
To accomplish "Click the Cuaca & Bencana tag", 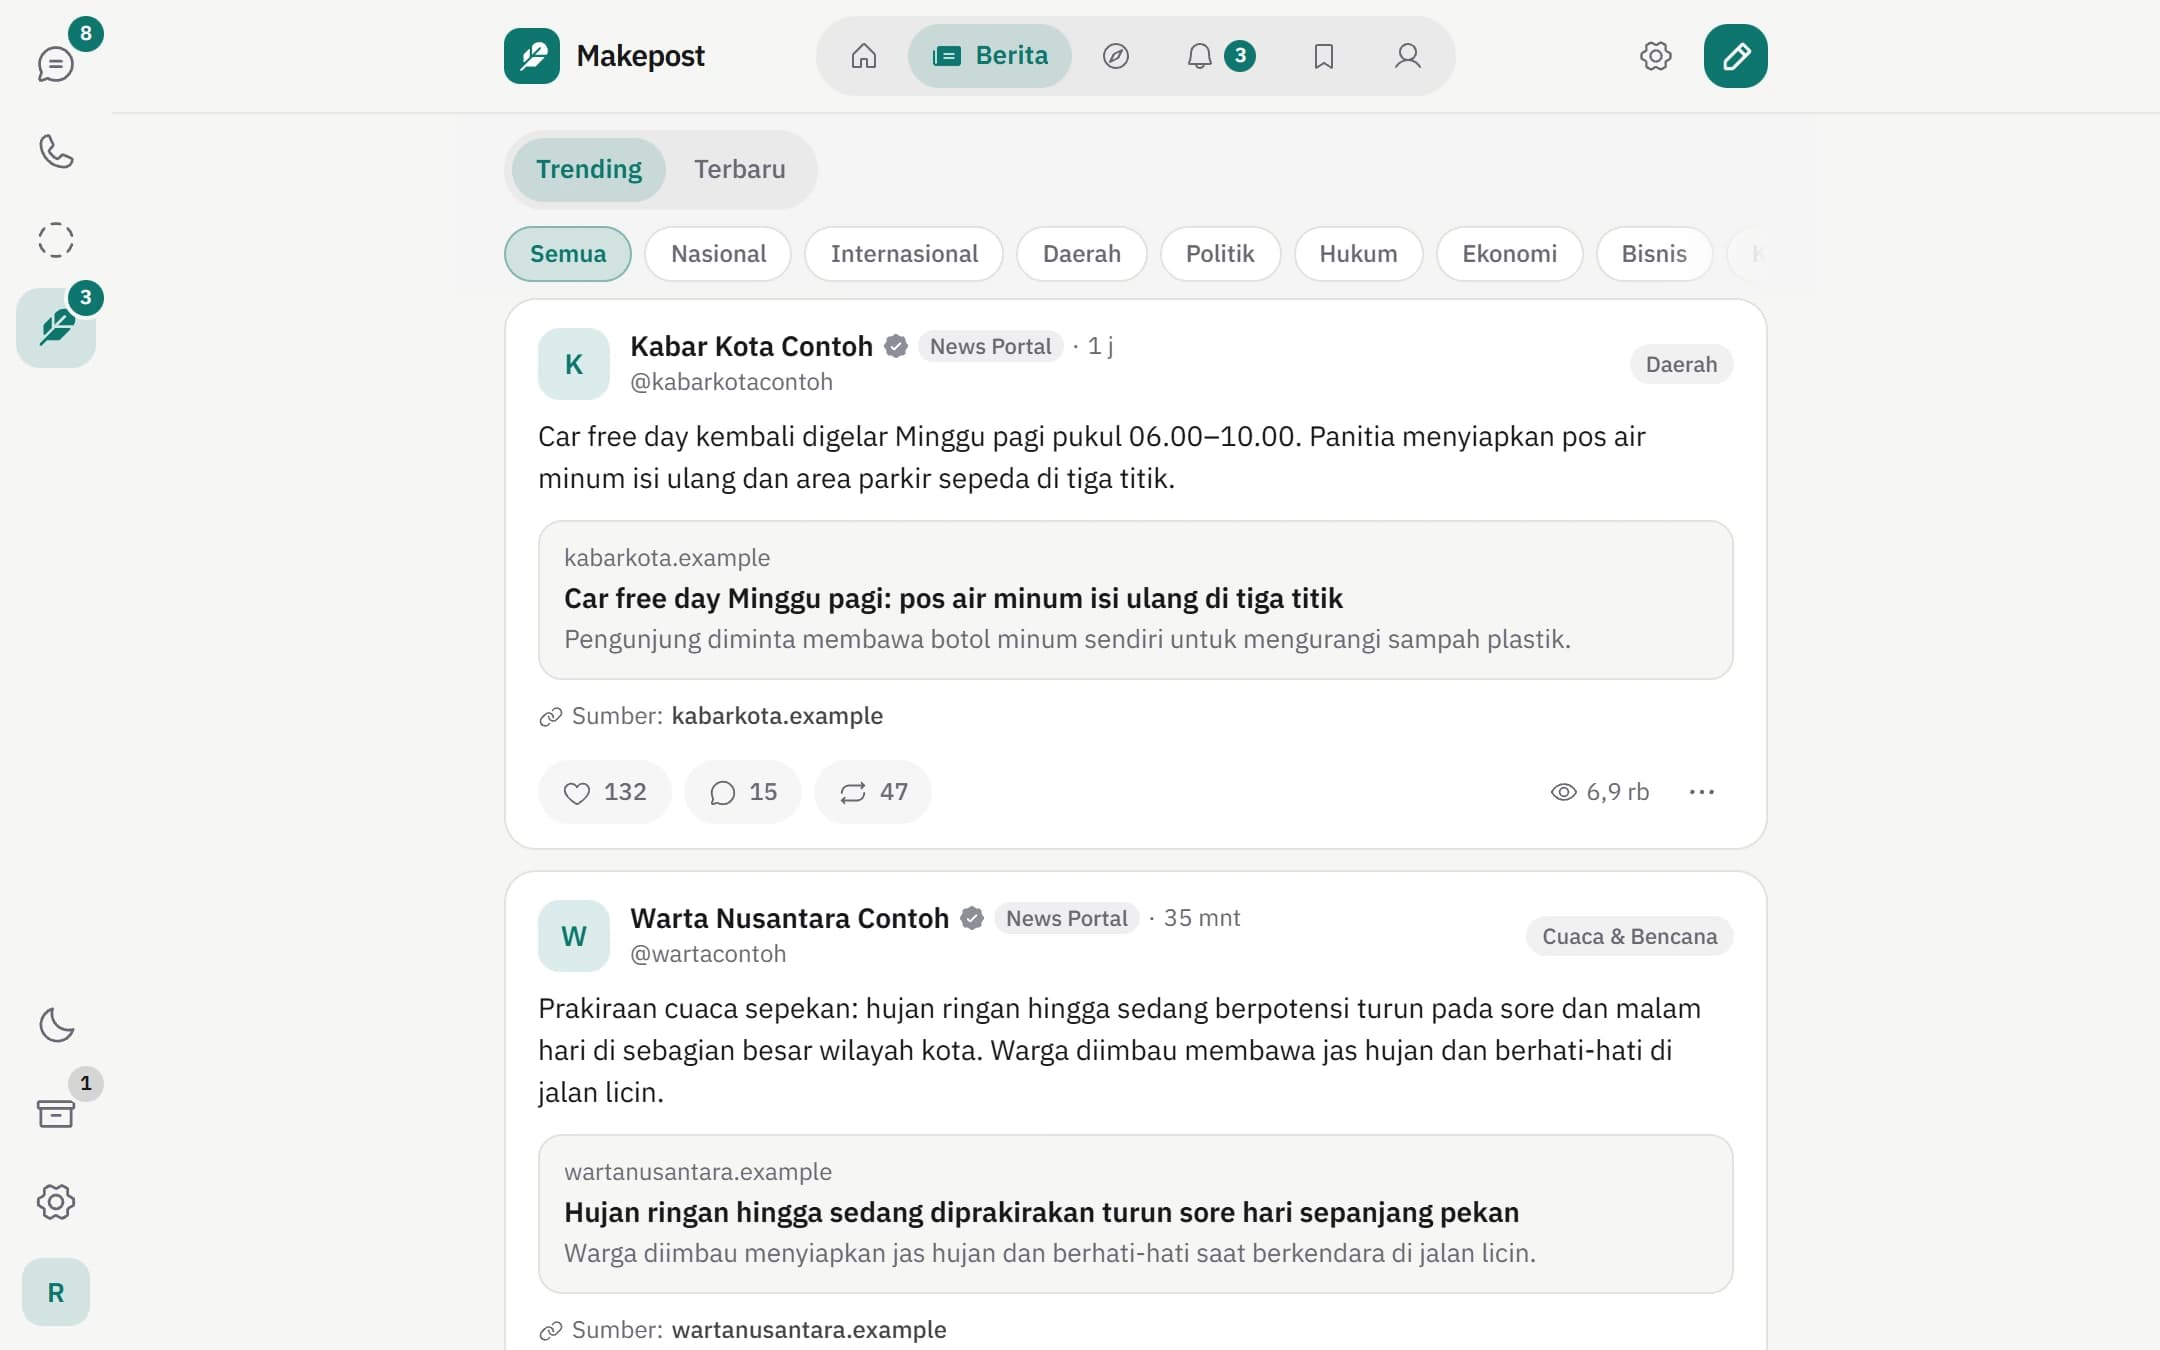I will pyautogui.click(x=1630, y=936).
